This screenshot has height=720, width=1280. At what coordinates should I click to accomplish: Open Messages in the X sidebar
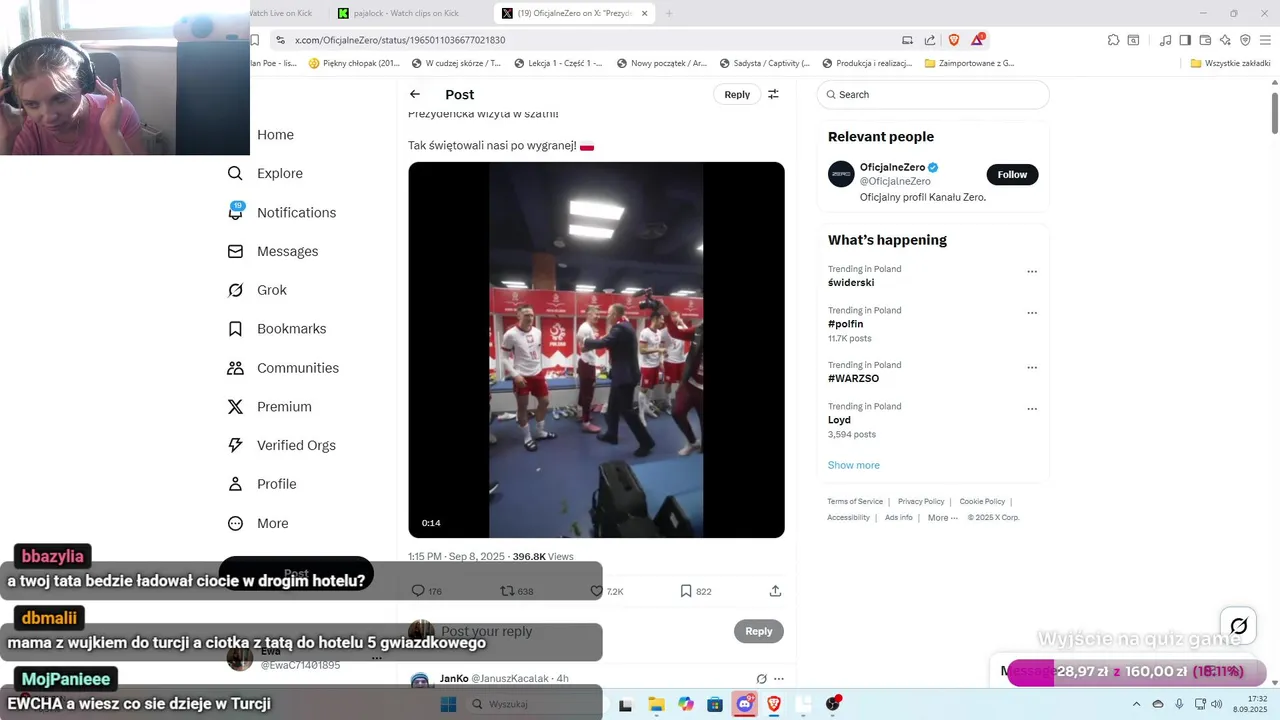coord(273,251)
